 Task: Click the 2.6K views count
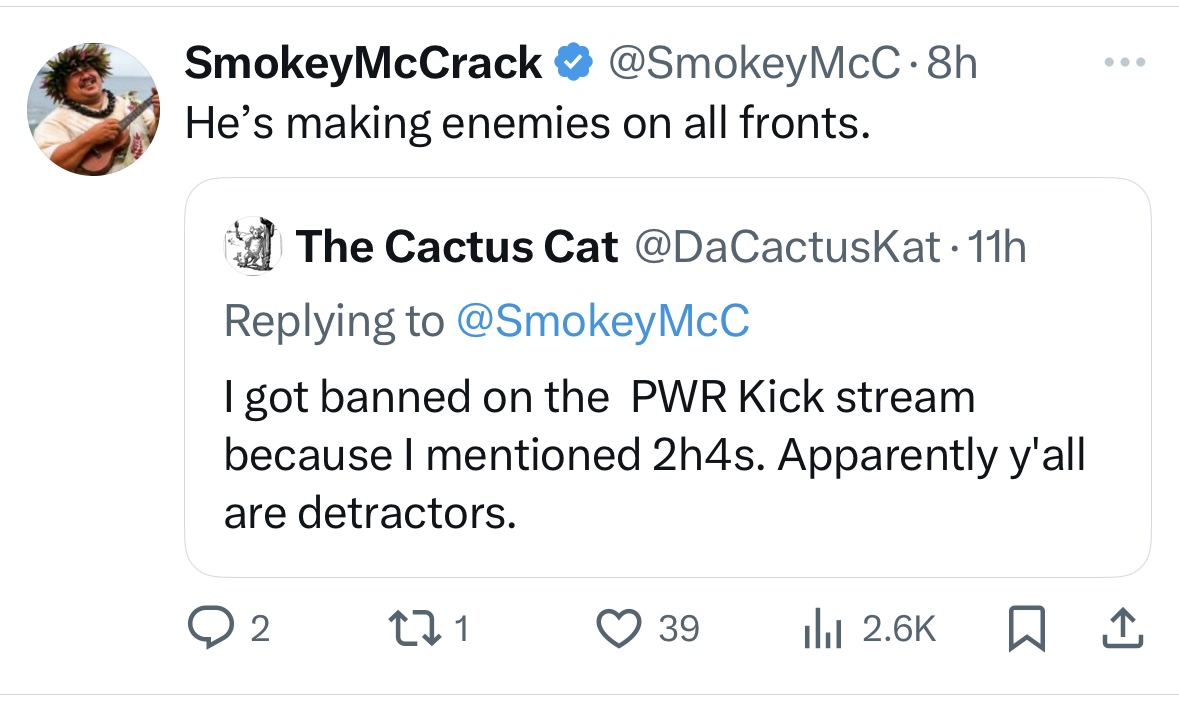pyautogui.click(x=899, y=629)
